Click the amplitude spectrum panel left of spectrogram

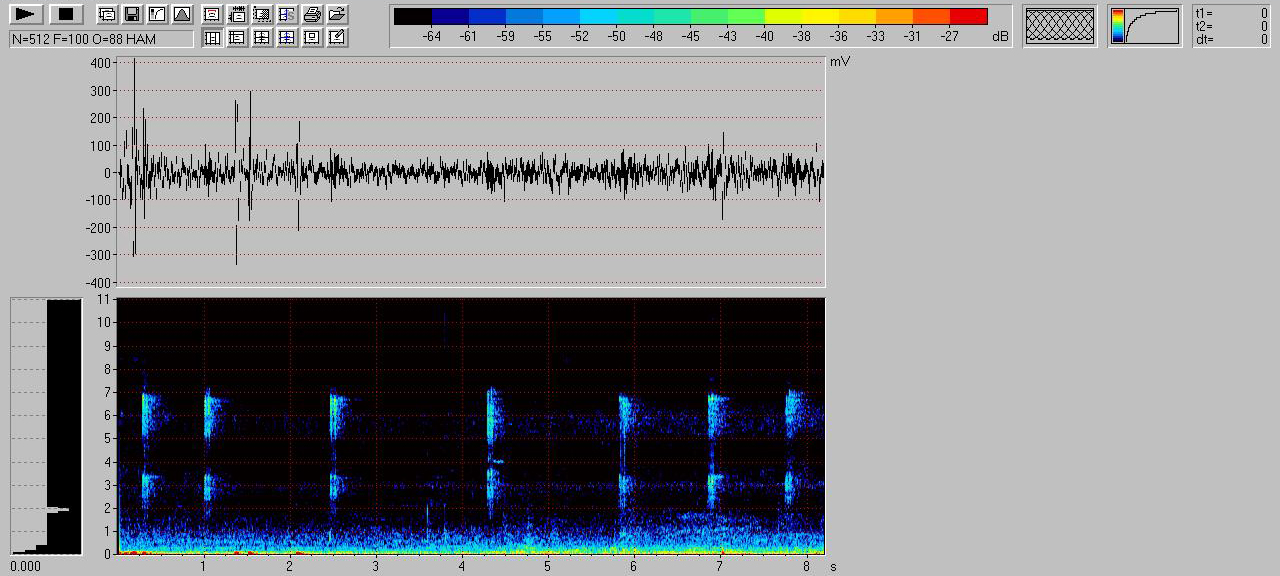(46, 425)
